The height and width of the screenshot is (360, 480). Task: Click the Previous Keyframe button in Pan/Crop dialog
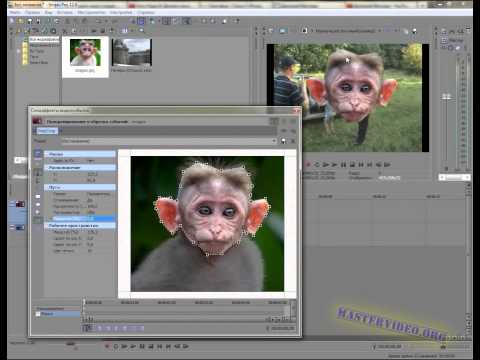[108, 328]
